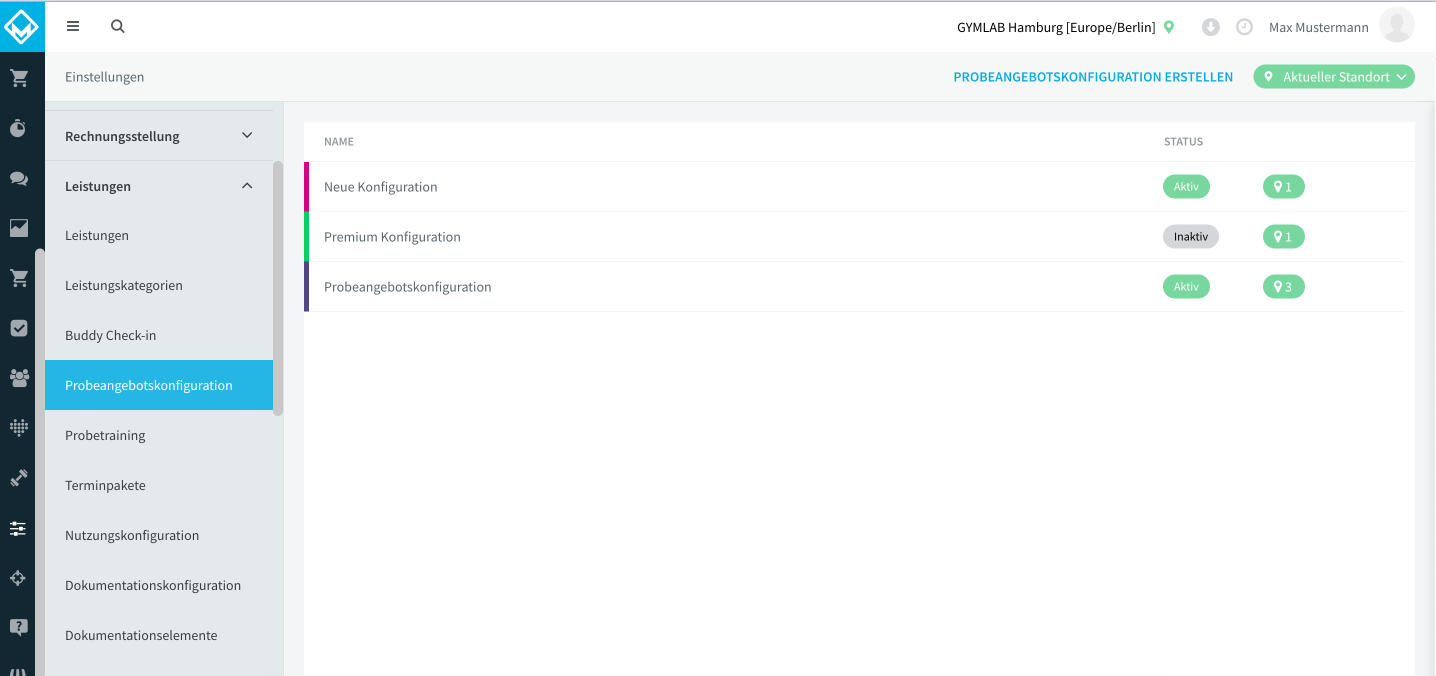This screenshot has width=1436, height=676.
Task: Open the Aktueller Standort dropdown
Action: (1334, 77)
